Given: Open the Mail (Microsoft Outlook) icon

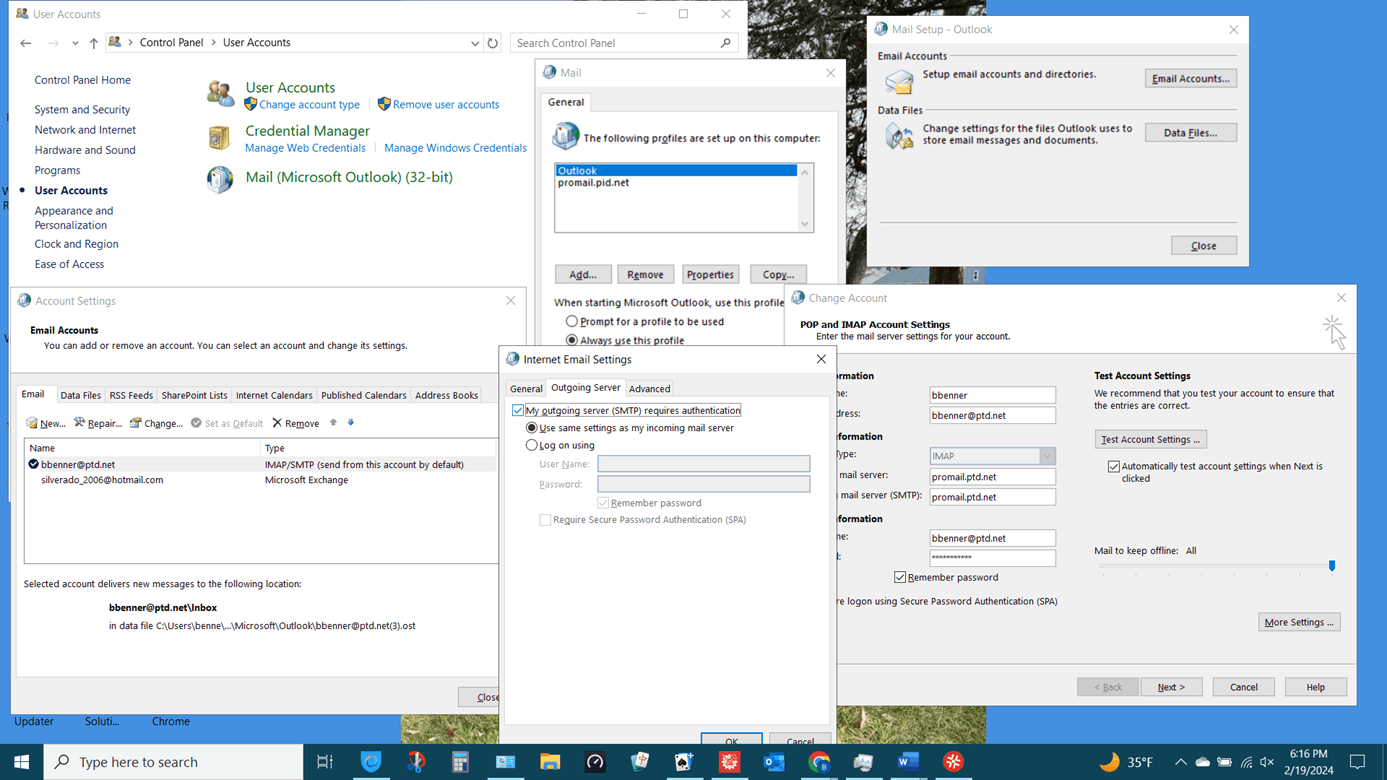Looking at the screenshot, I should pos(220,179).
